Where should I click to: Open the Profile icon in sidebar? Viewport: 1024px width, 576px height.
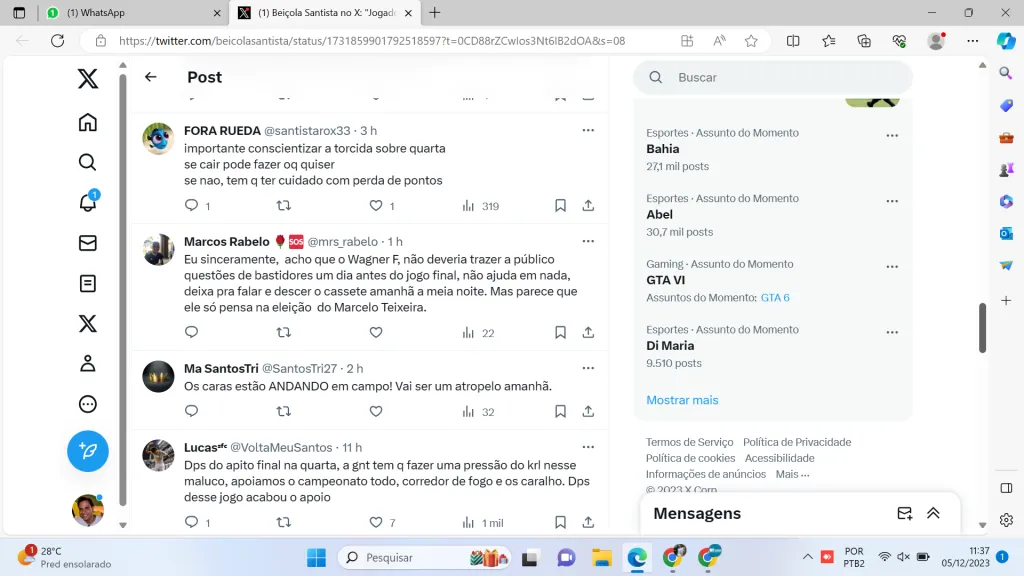pyautogui.click(x=88, y=364)
